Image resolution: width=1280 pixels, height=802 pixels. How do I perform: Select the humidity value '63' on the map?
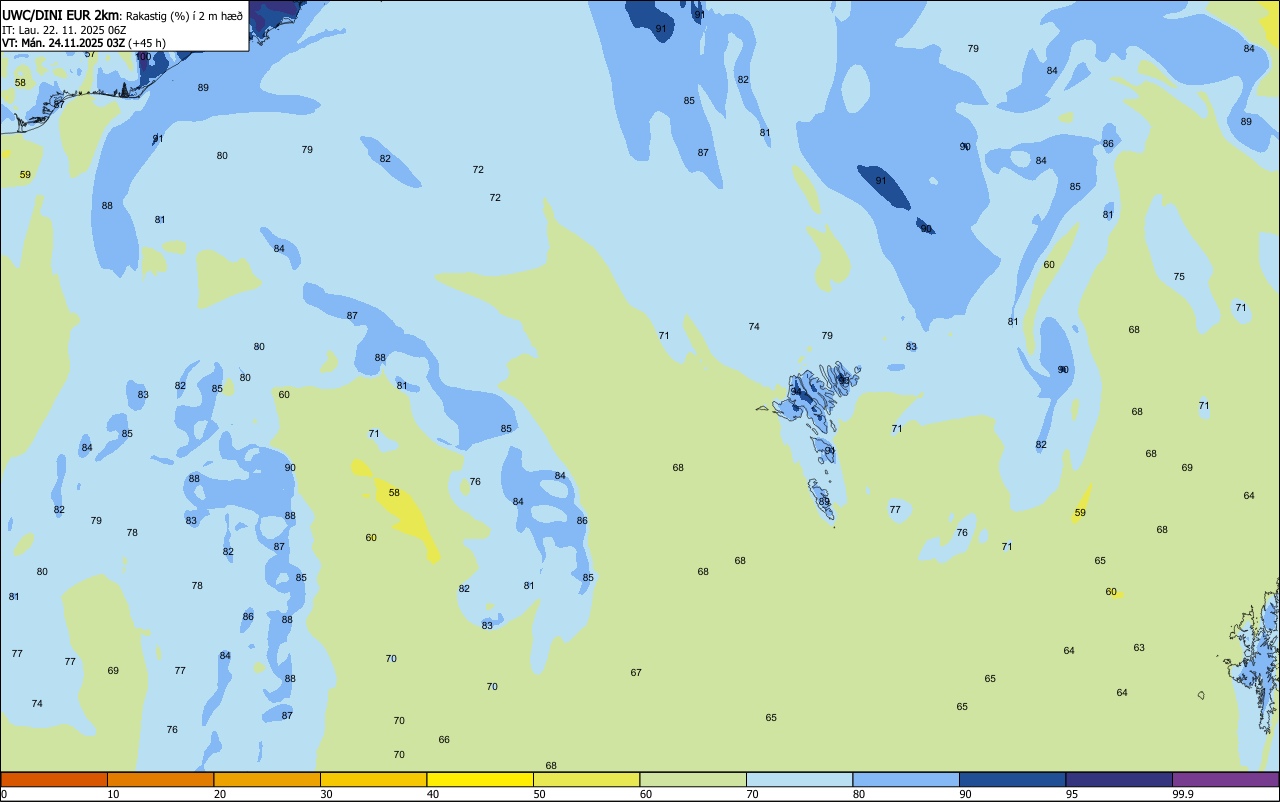point(1139,648)
